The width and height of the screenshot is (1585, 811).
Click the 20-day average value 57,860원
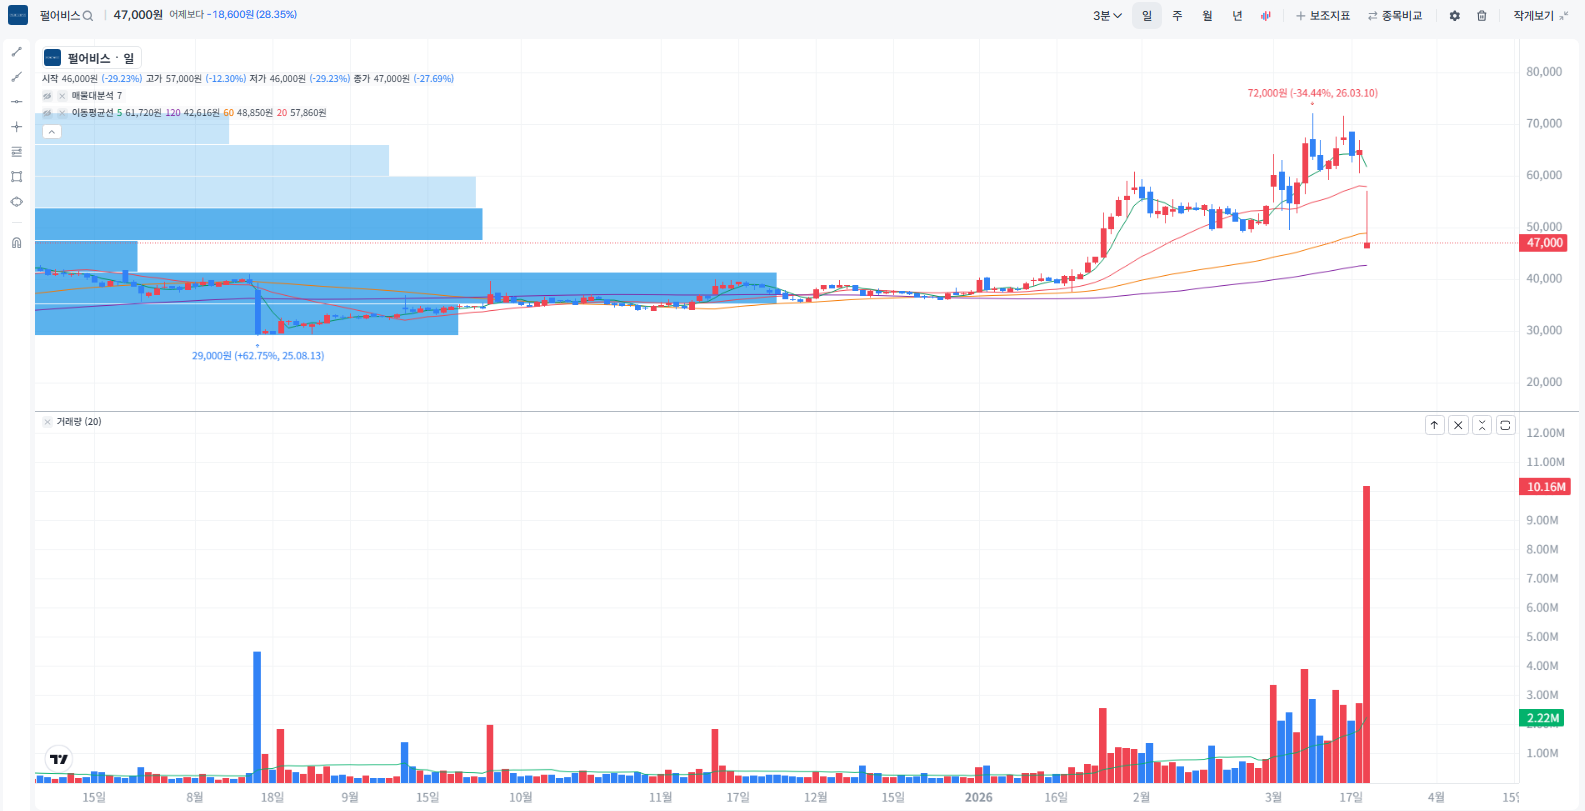pos(308,113)
